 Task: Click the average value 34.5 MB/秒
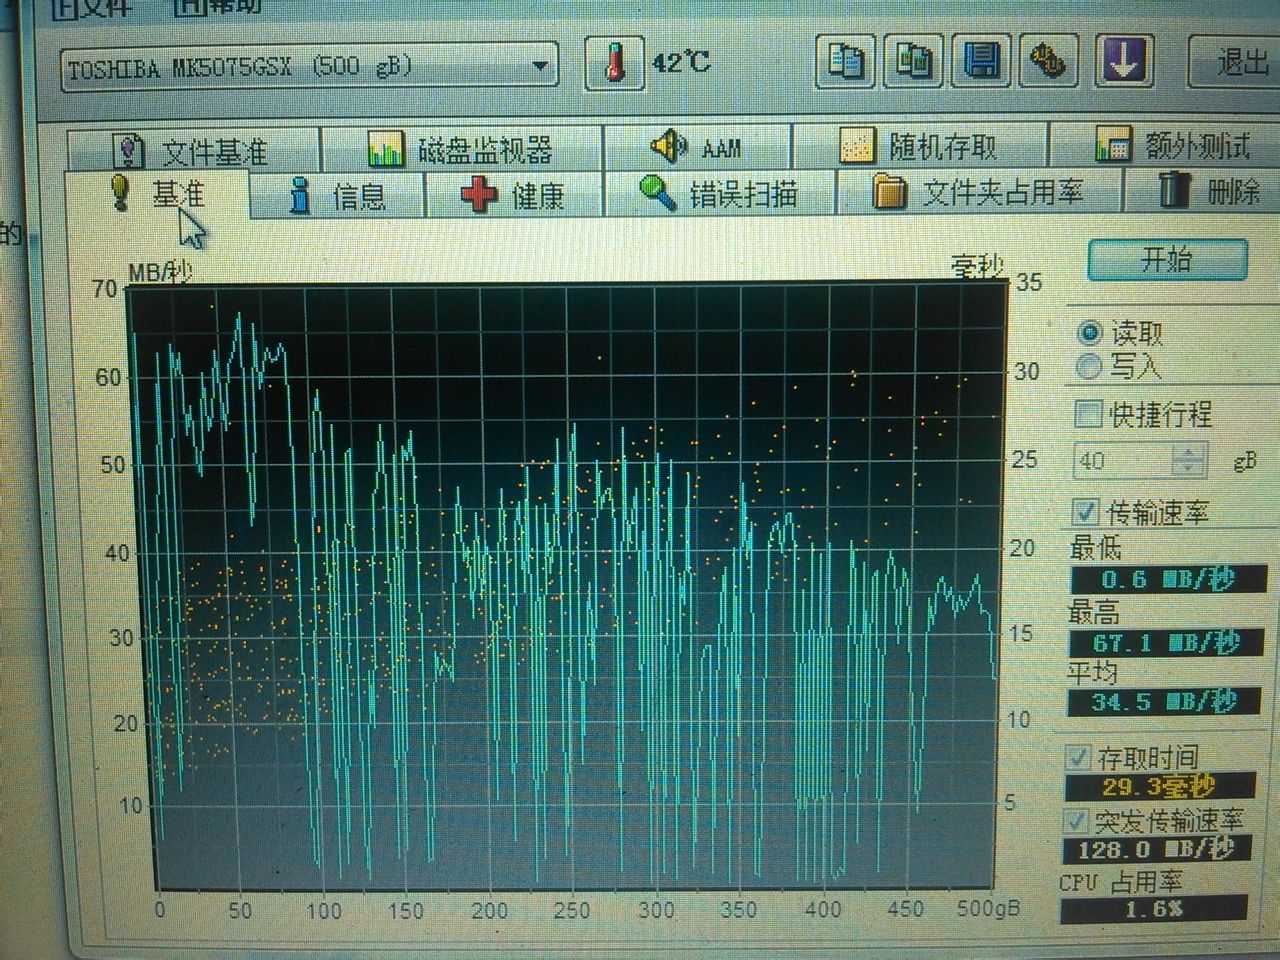[1164, 702]
